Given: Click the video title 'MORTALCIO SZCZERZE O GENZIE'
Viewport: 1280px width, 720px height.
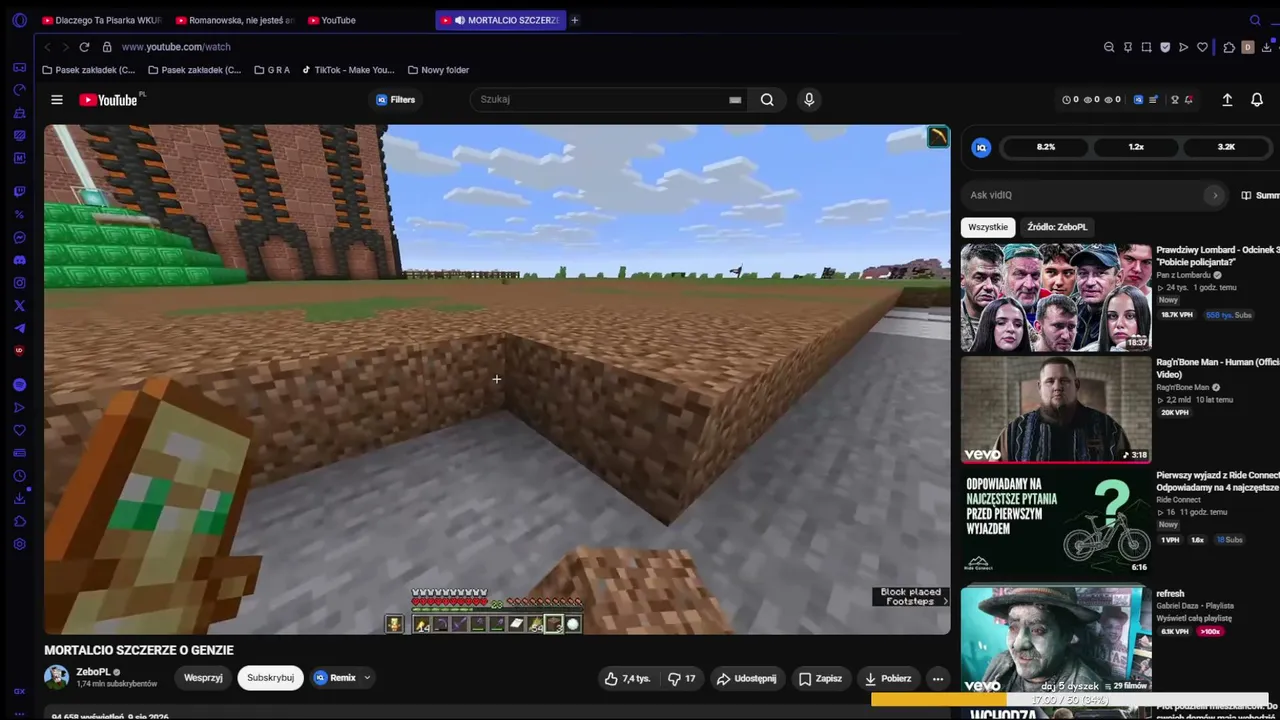Looking at the screenshot, I should point(139,650).
